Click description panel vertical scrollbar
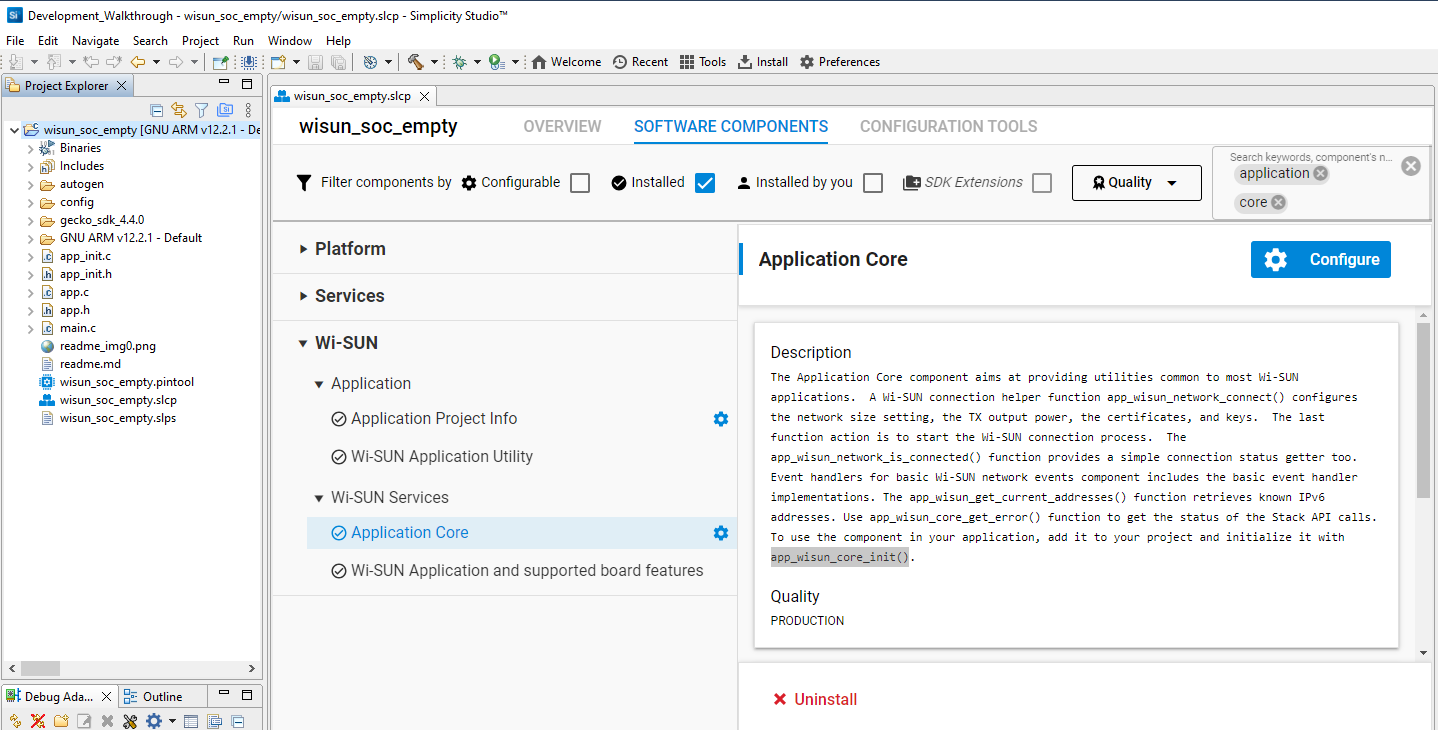The width and height of the screenshot is (1438, 730). pos(1423,410)
